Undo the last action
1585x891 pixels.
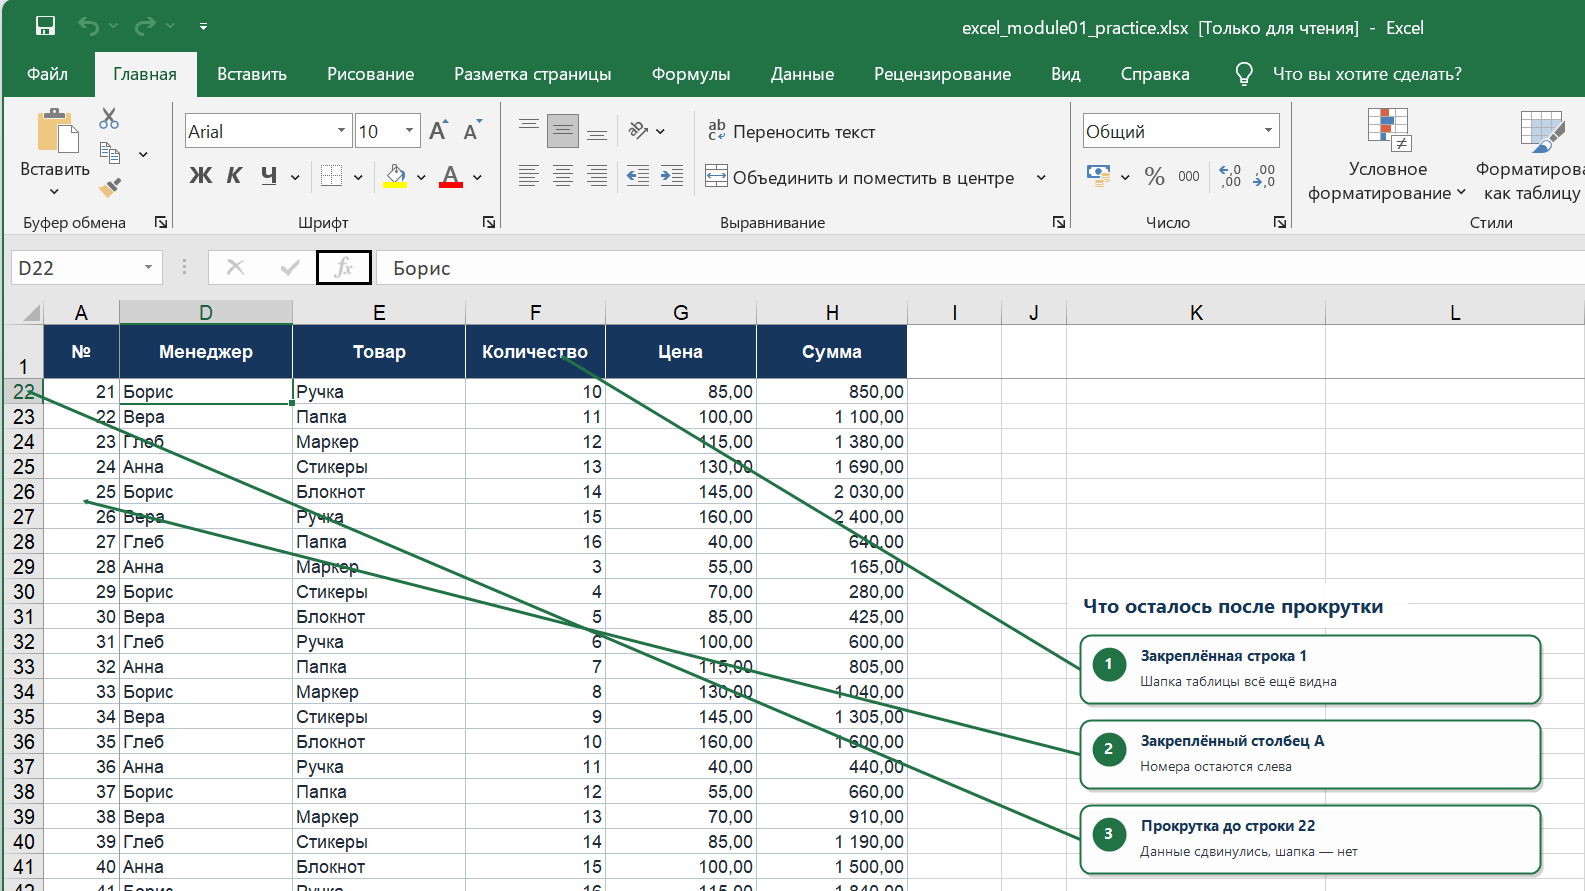[88, 26]
